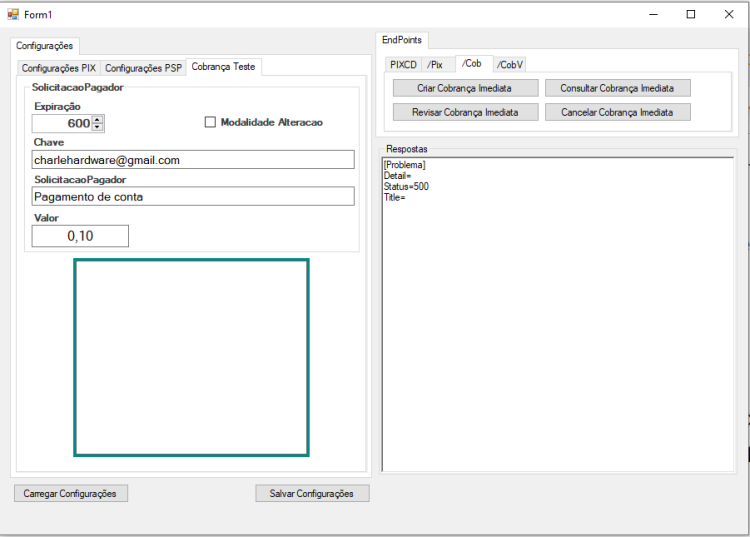Click the Pagamento de conta text field

click(x=193, y=197)
